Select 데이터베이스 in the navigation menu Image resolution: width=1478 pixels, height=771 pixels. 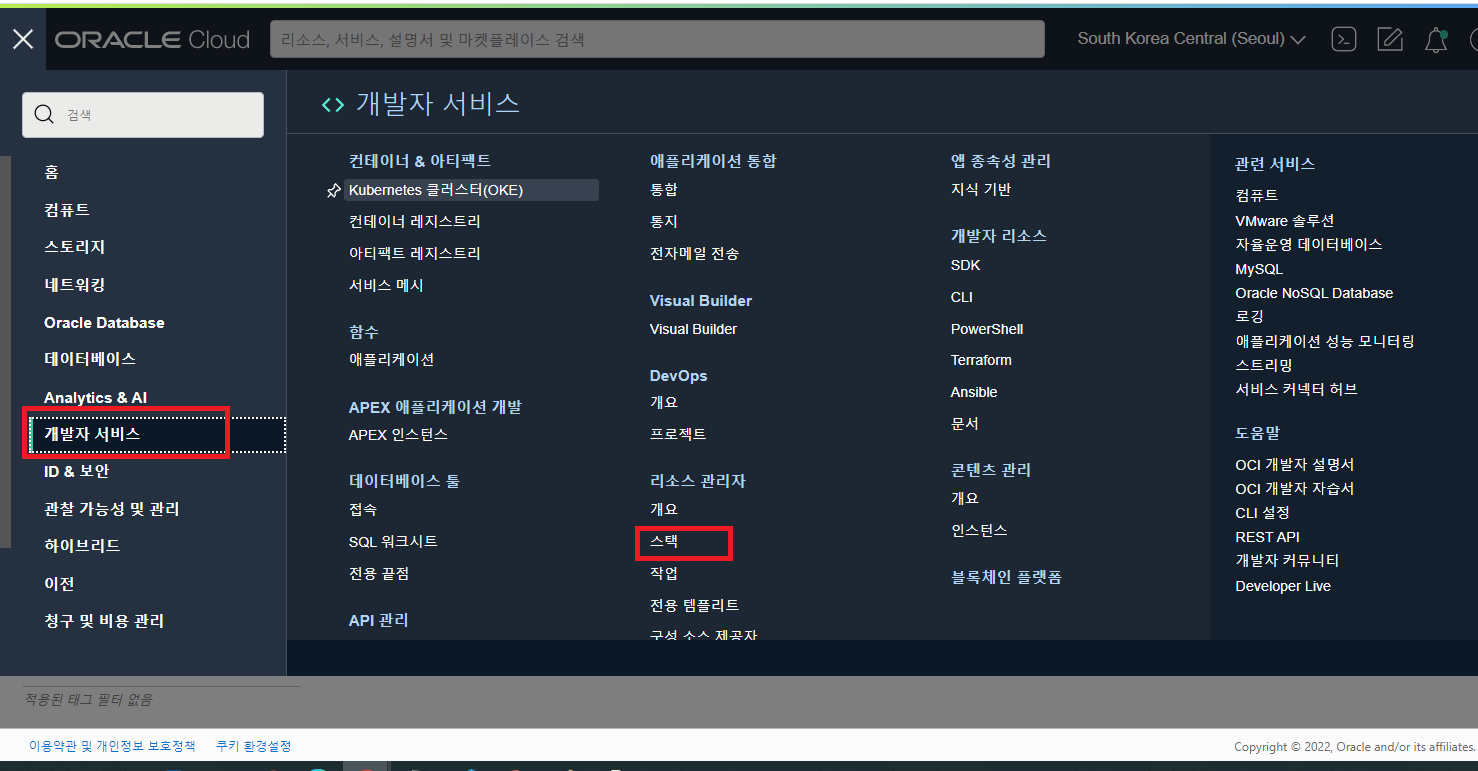(90, 358)
